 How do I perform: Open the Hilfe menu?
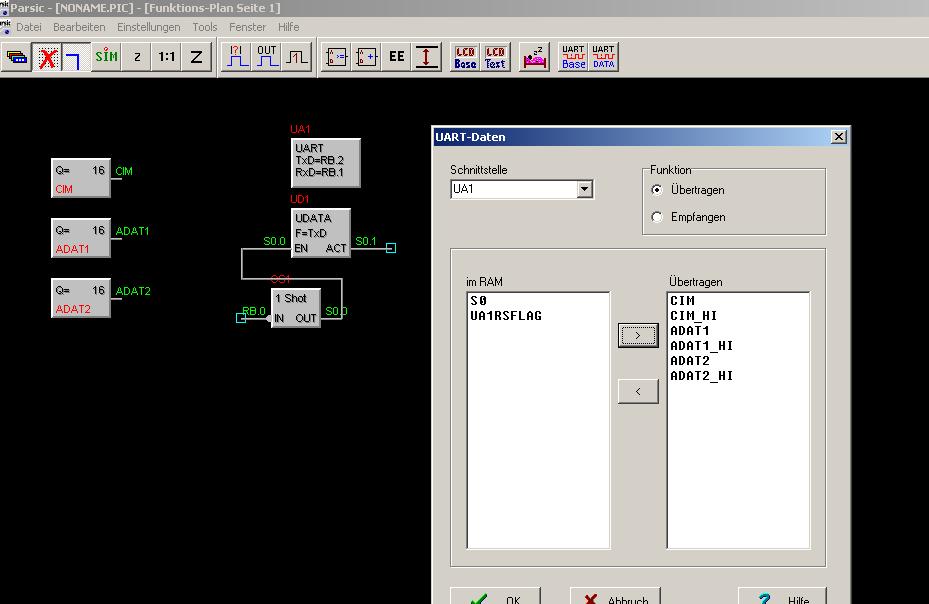click(x=289, y=27)
